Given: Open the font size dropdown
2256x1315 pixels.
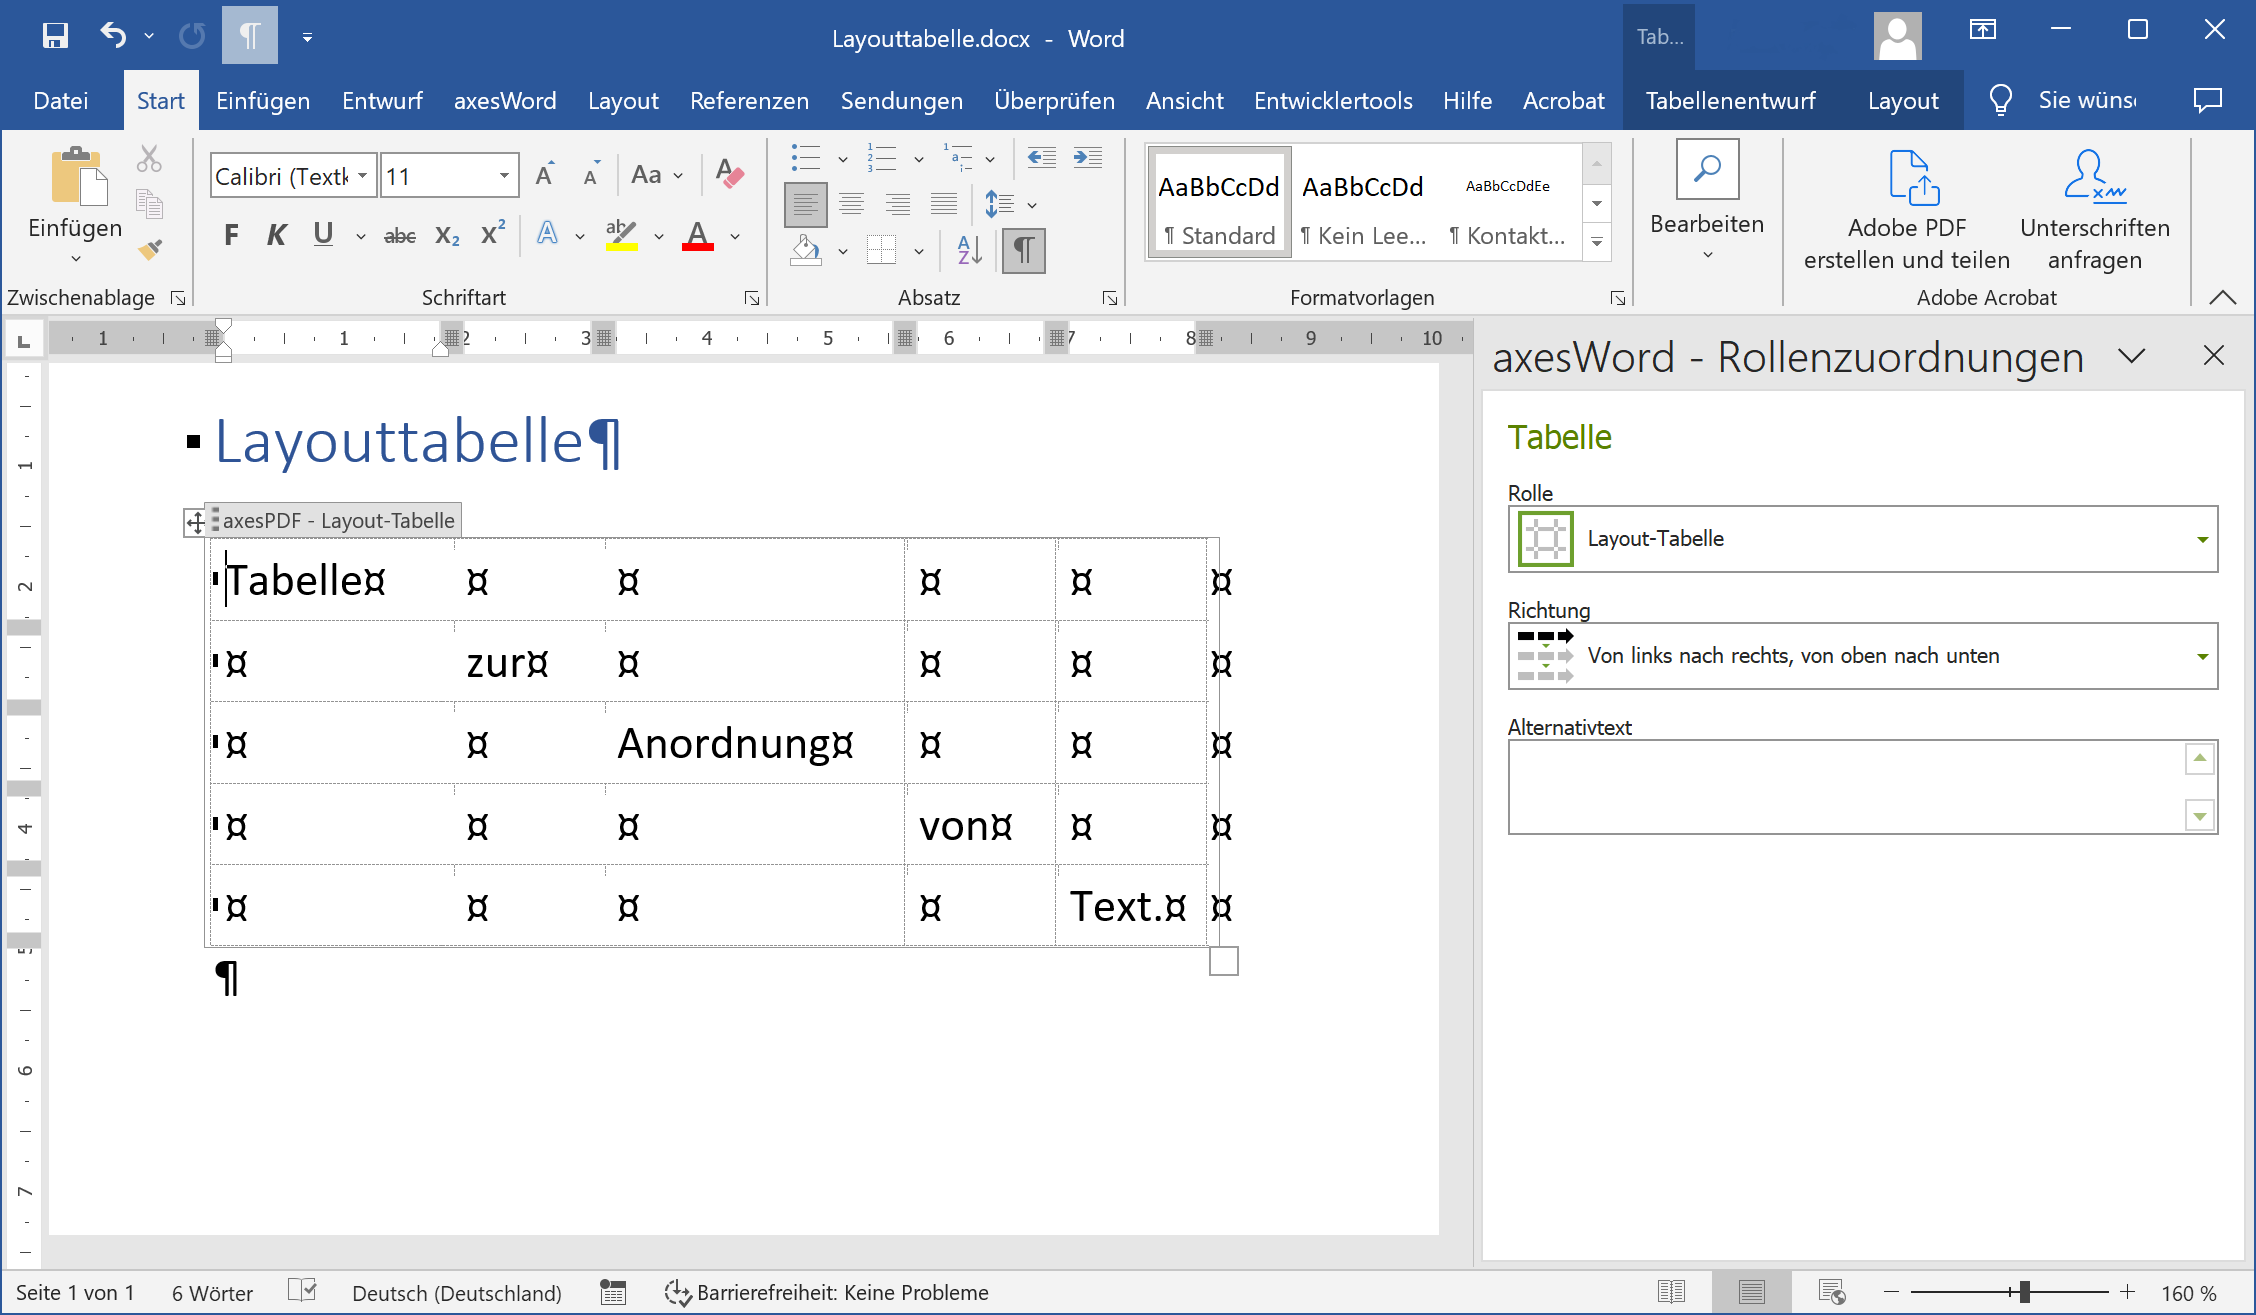Looking at the screenshot, I should click(505, 176).
